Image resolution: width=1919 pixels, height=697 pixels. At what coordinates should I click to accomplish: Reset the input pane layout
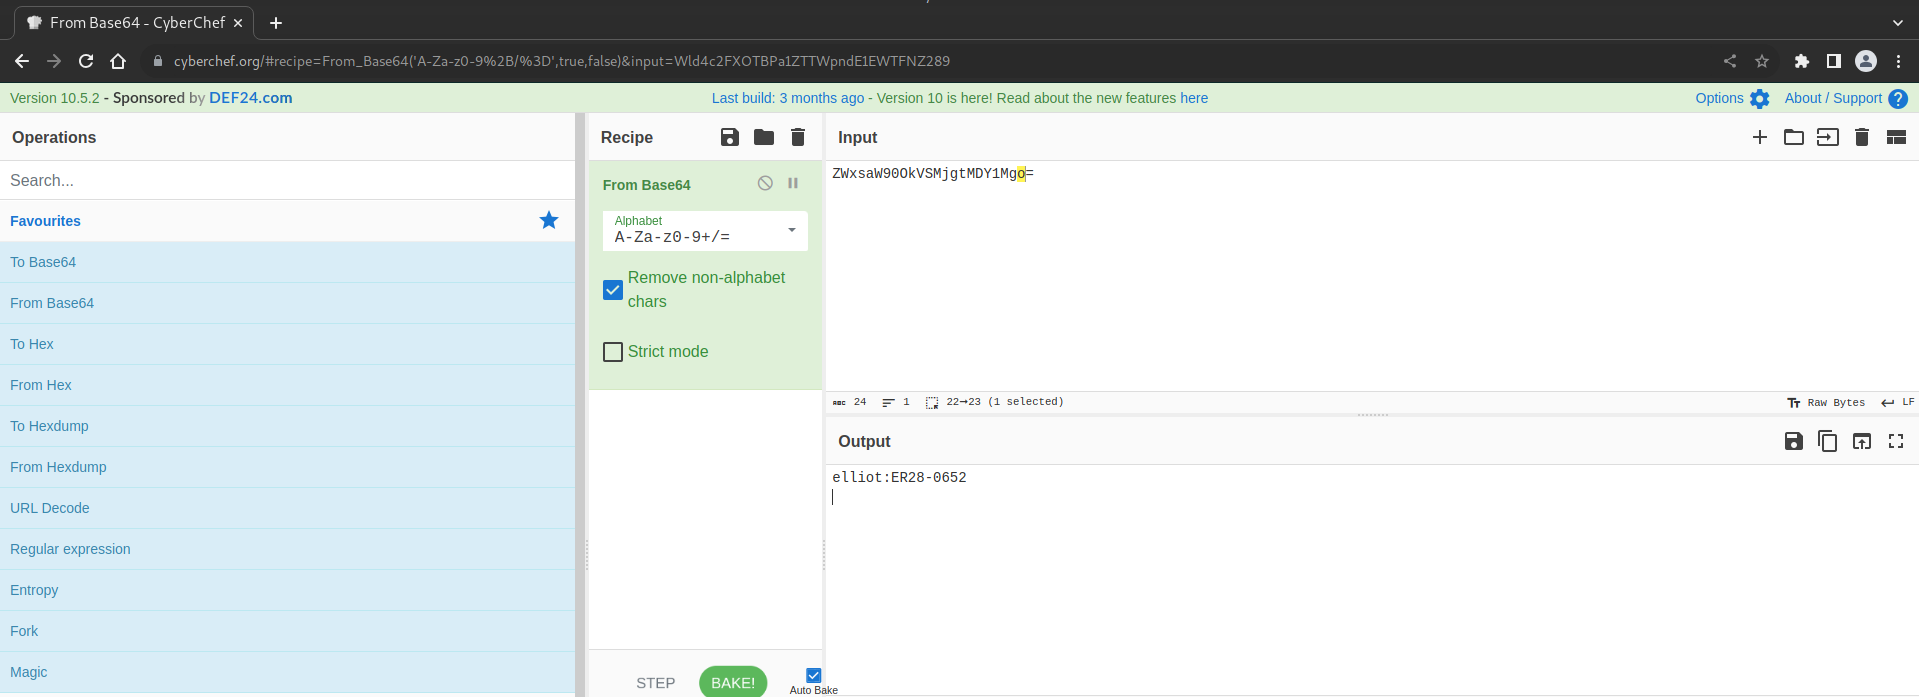coord(1895,137)
